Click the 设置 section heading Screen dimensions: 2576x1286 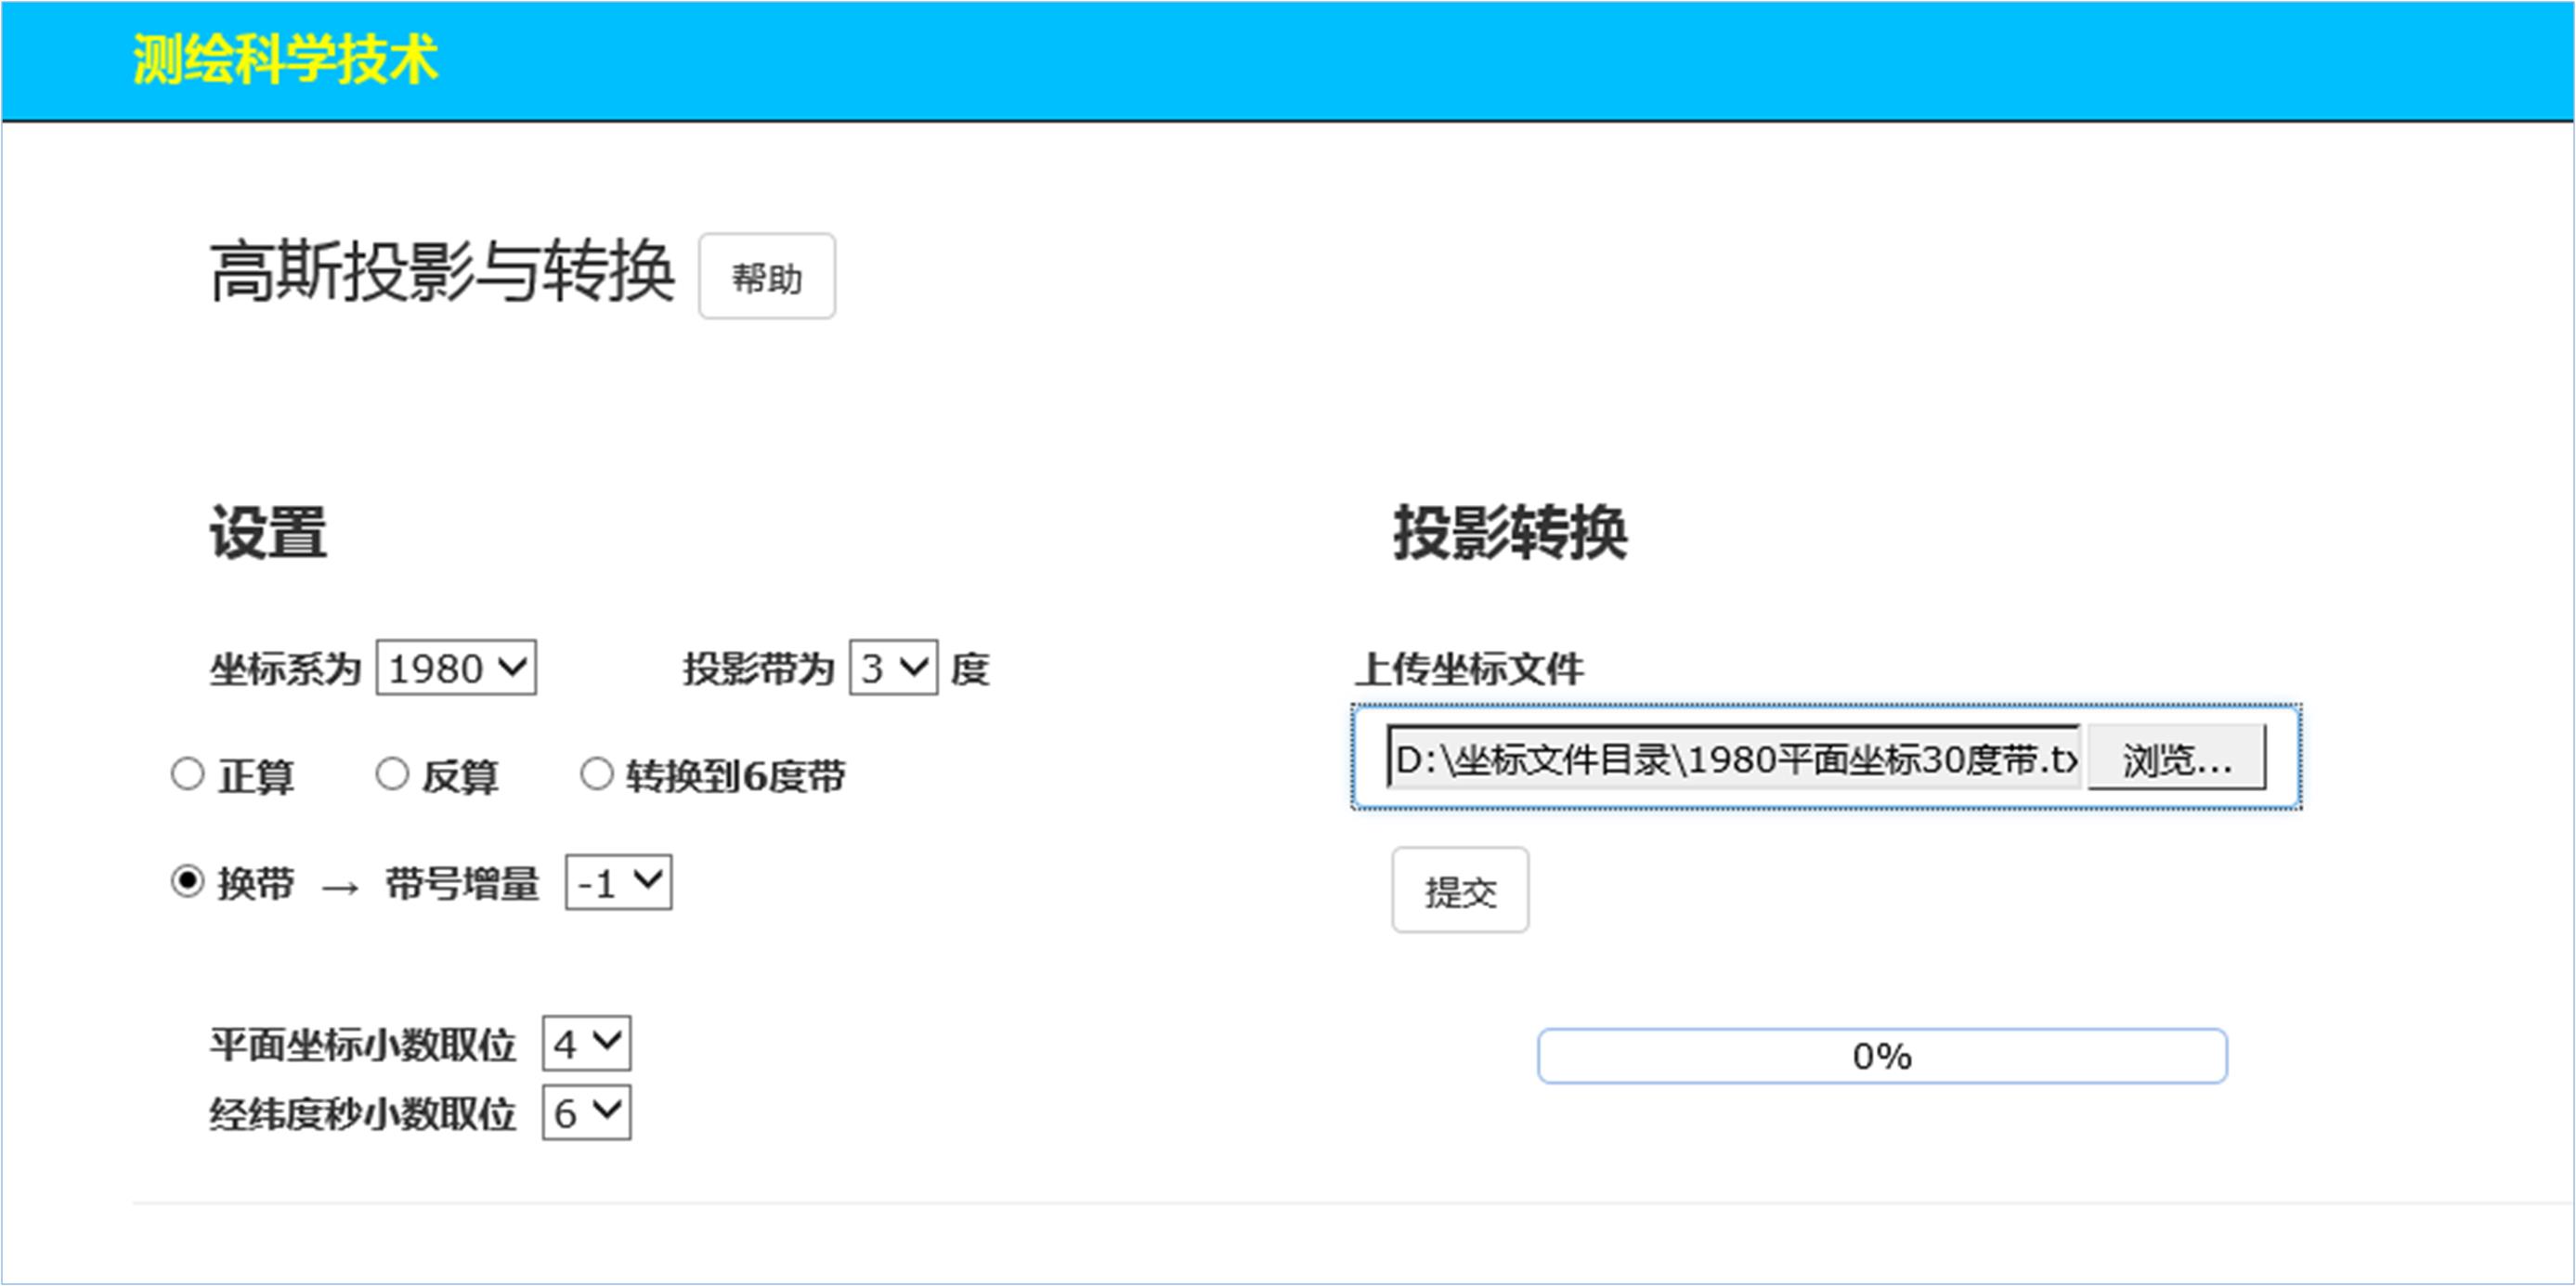click(268, 532)
